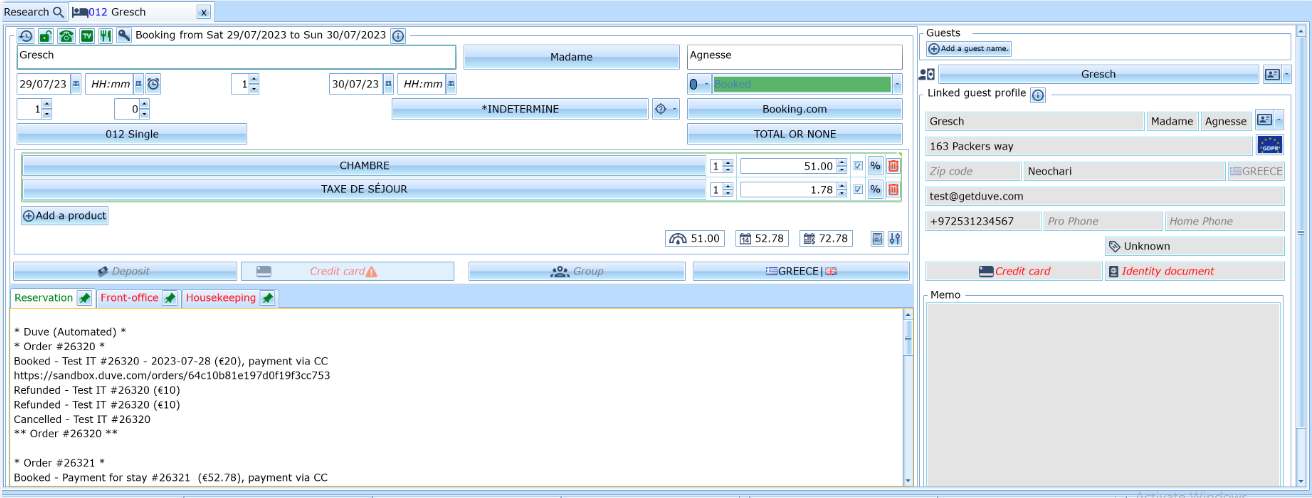Open arrival HH:mm time picker
Image resolution: width=1312 pixels, height=498 pixels.
click(139, 84)
